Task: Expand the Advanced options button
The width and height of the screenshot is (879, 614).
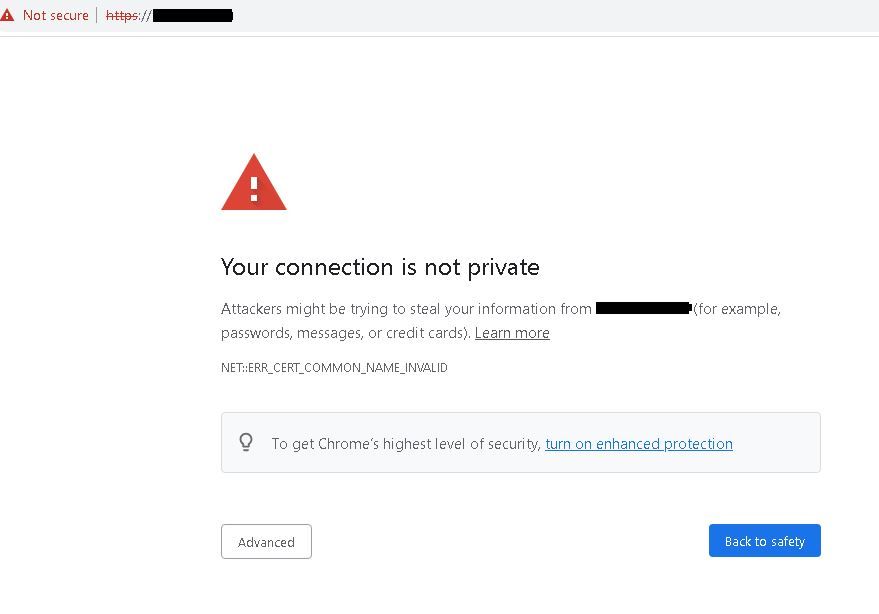Action: (266, 542)
